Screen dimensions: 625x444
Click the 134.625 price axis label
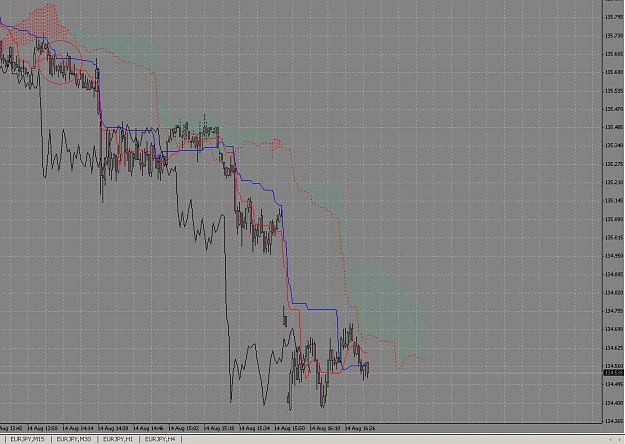(x=614, y=348)
